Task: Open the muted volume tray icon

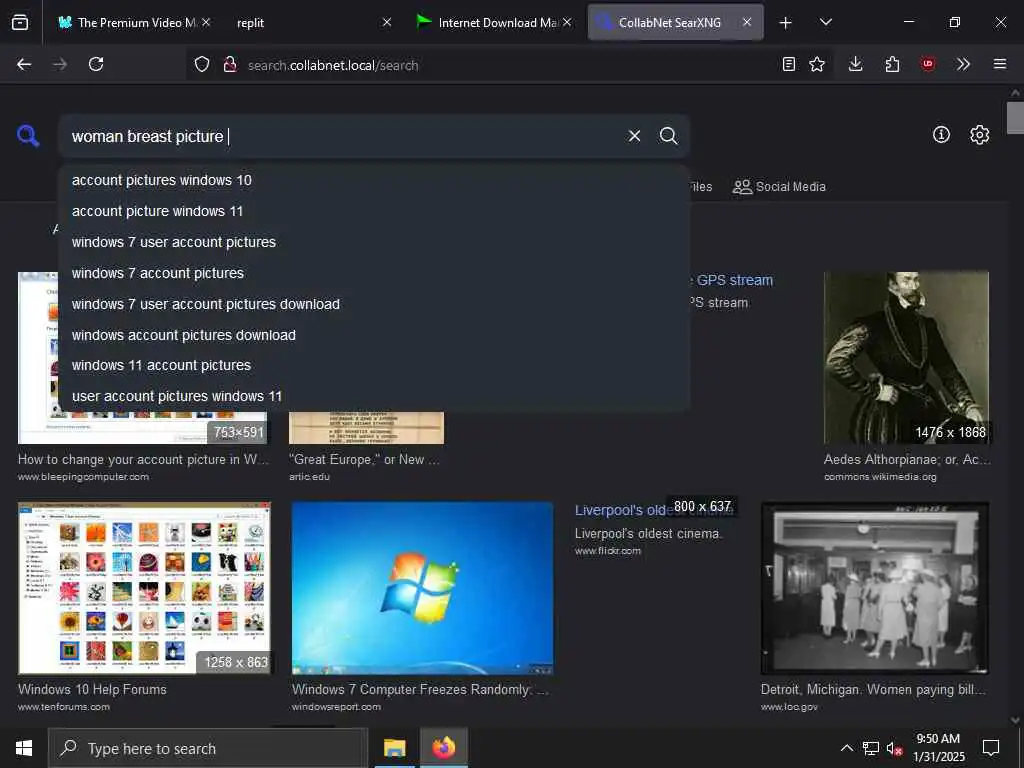Action: tap(895, 748)
